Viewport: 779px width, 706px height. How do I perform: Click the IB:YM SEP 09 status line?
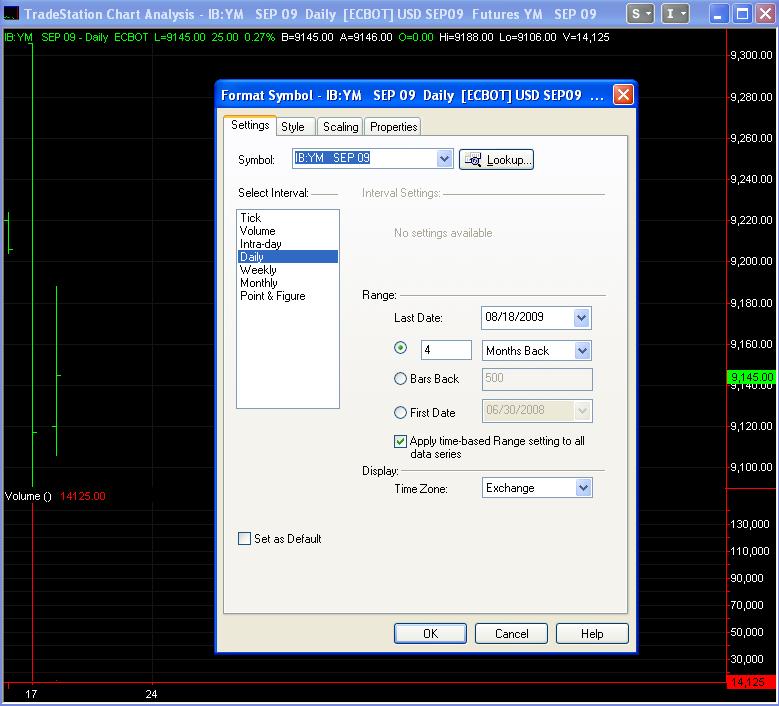[x=306, y=37]
